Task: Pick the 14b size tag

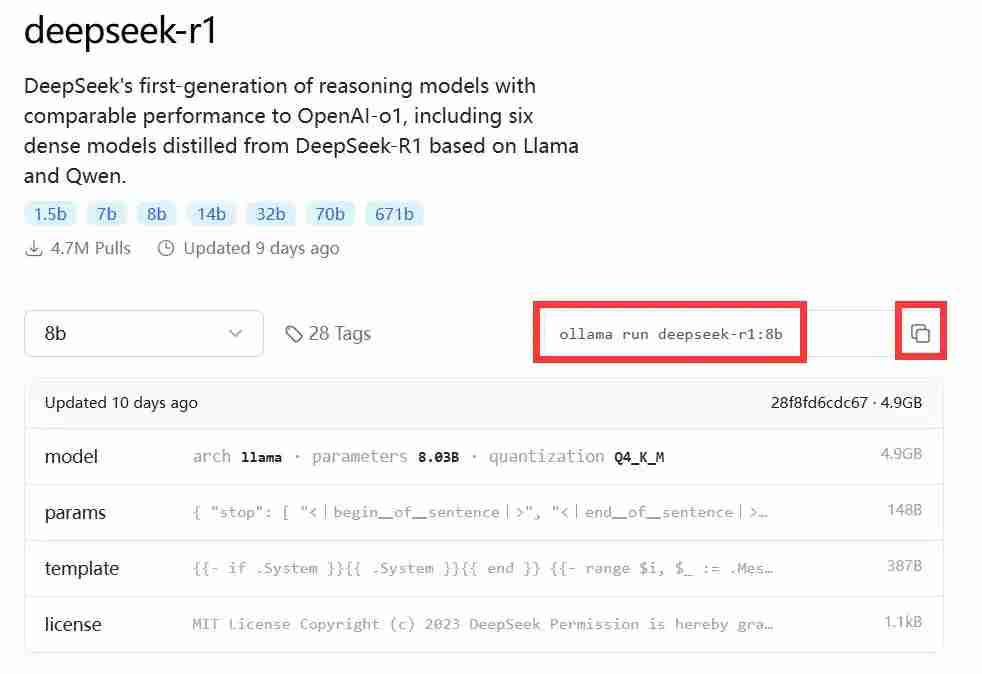Action: coord(211,214)
